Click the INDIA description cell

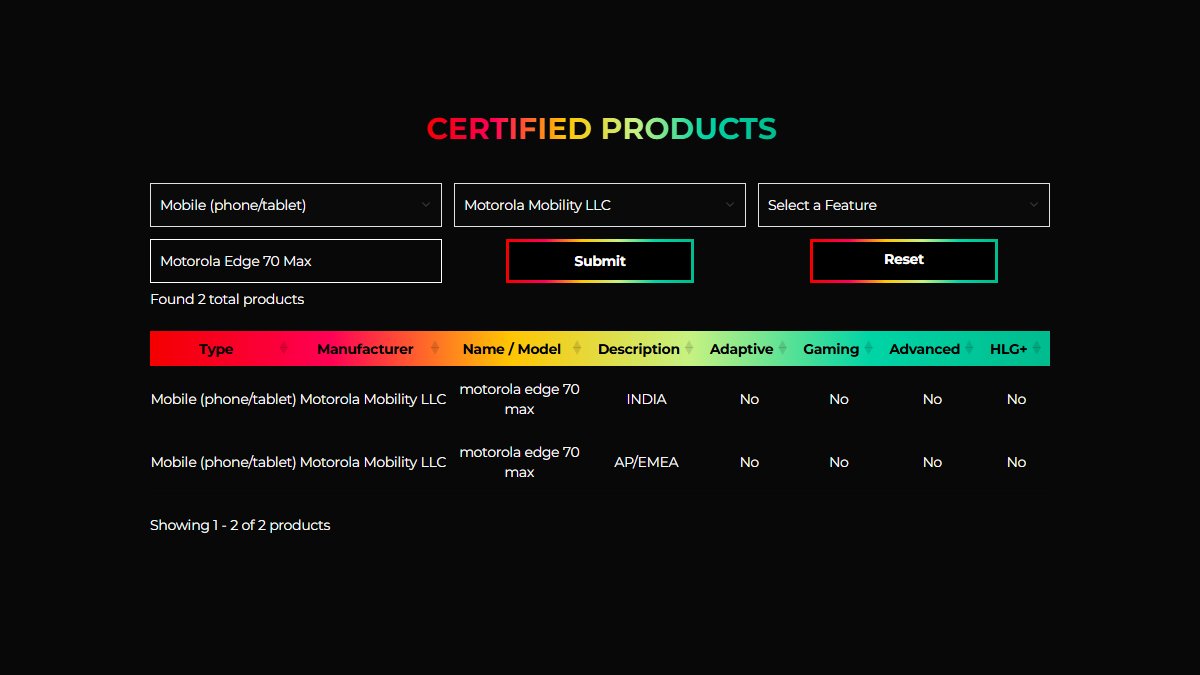point(646,399)
